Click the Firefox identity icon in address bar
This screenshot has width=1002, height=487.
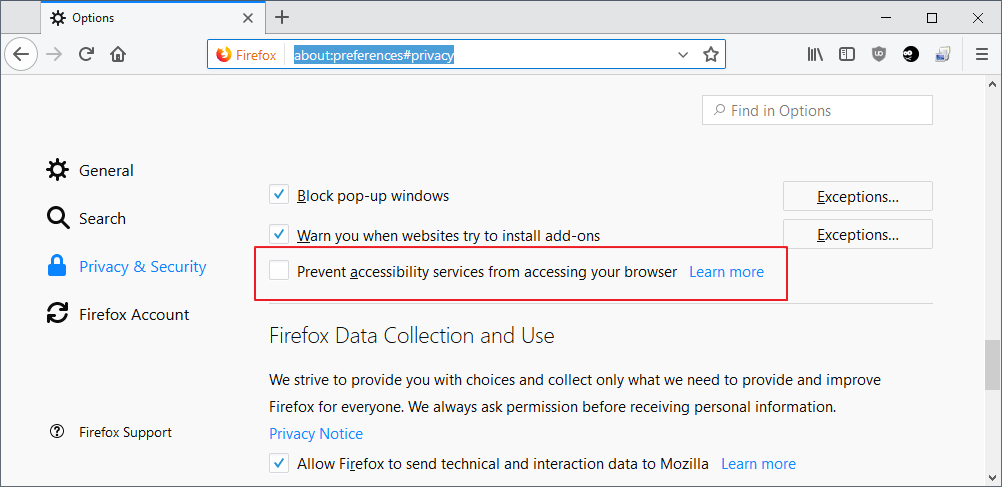[x=224, y=55]
